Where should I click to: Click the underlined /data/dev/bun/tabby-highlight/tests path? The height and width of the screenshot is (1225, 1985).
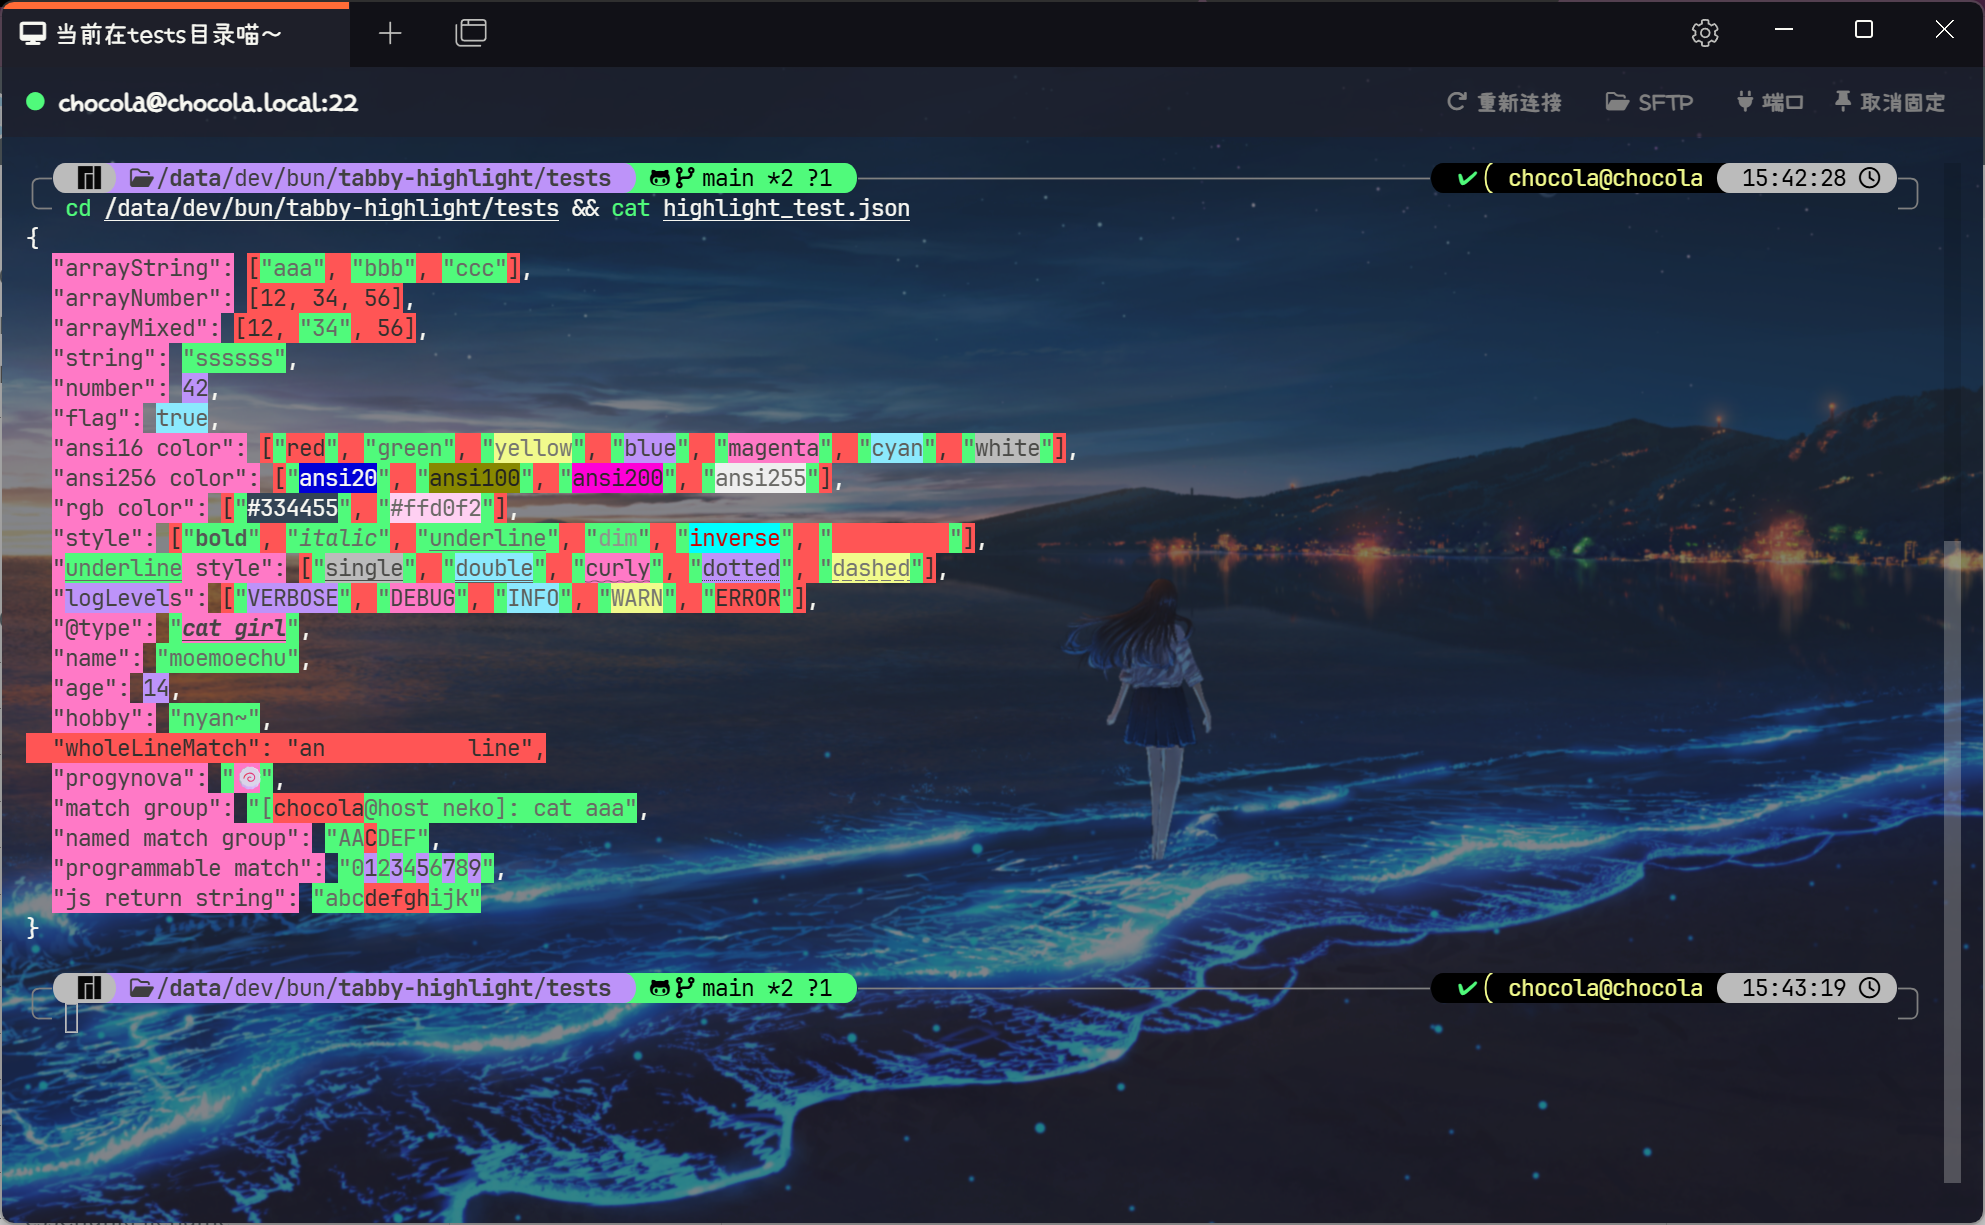point(331,208)
